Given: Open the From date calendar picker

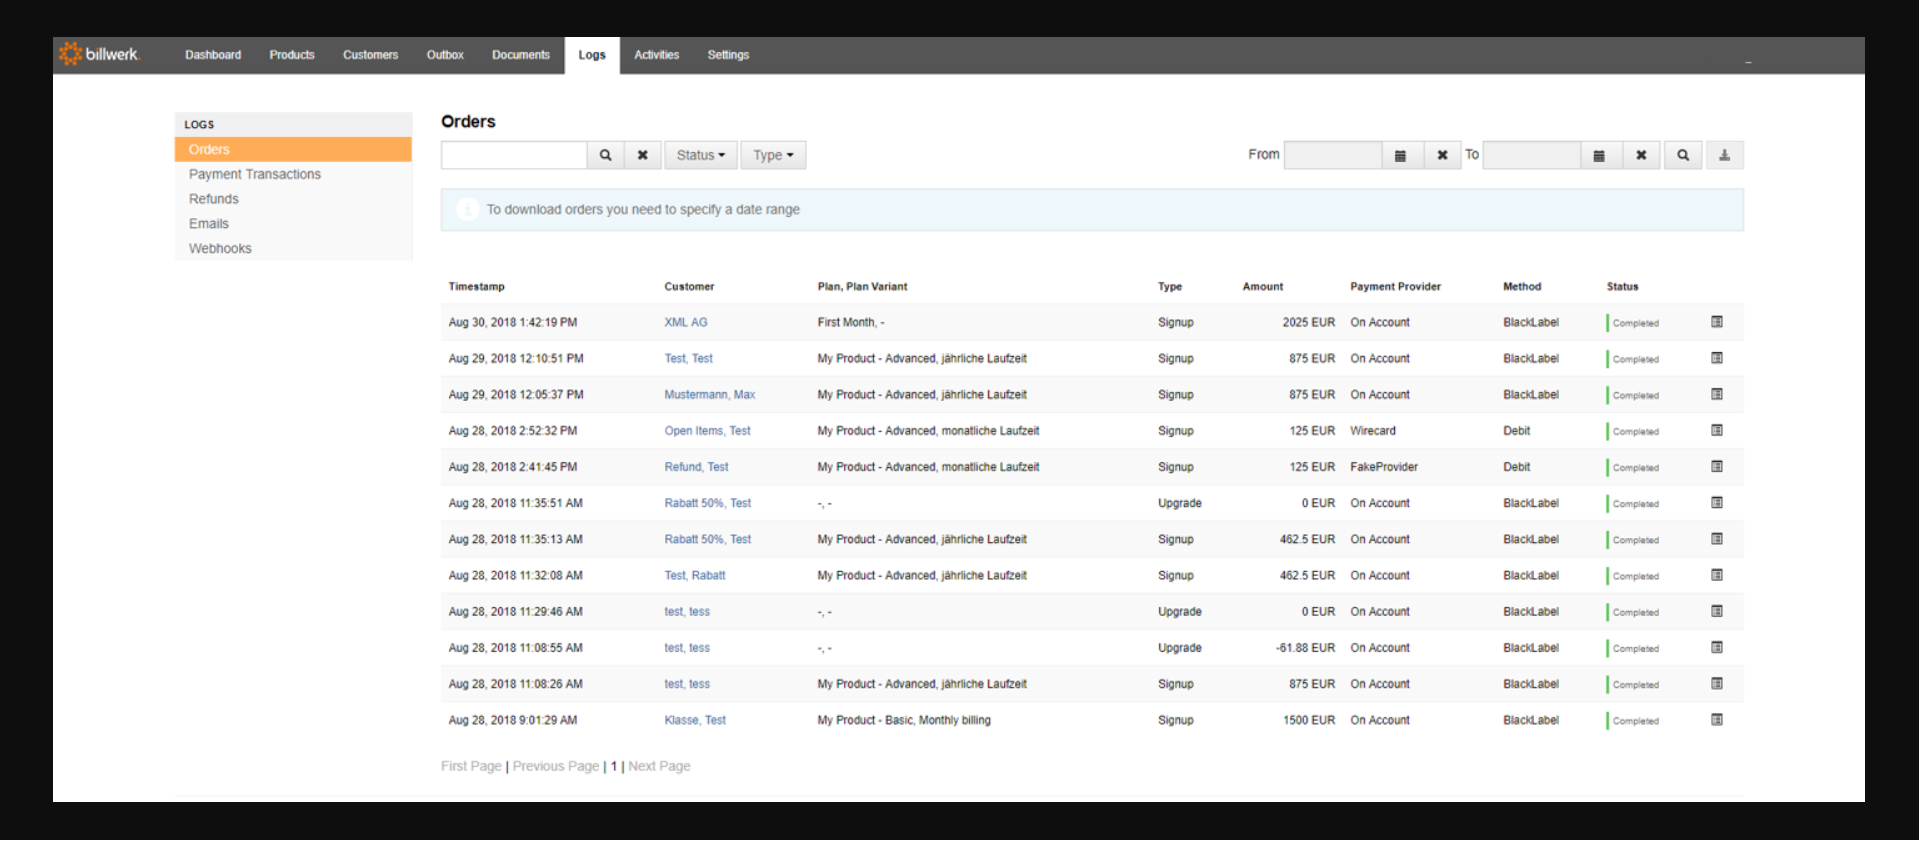Looking at the screenshot, I should [x=1401, y=155].
